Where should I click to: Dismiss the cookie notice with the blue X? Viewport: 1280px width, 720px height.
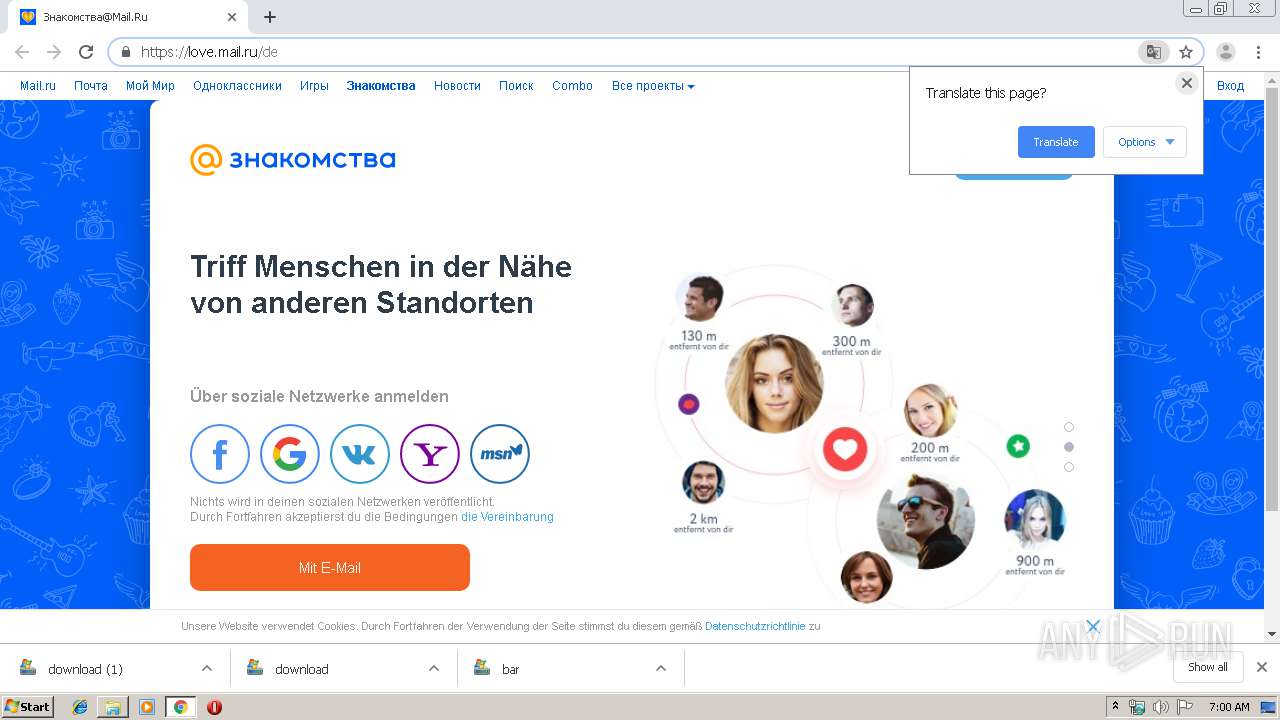1093,627
